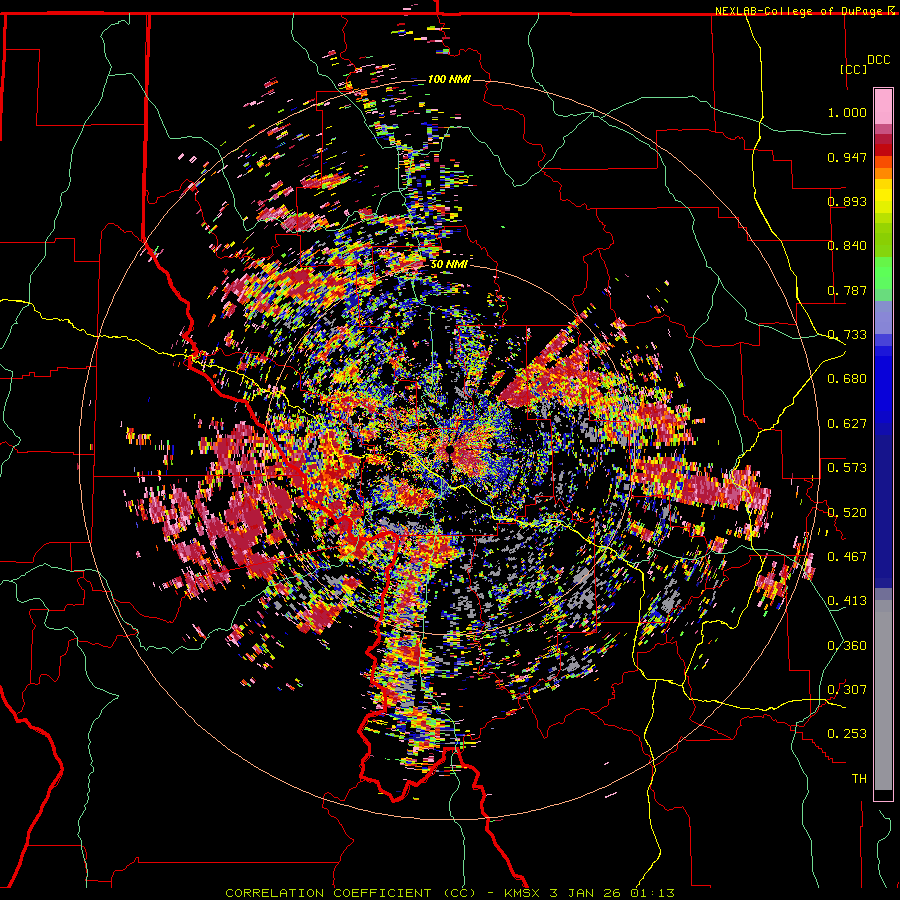Click the [CC] legend unit label
The height and width of the screenshot is (900, 900).
tap(854, 69)
